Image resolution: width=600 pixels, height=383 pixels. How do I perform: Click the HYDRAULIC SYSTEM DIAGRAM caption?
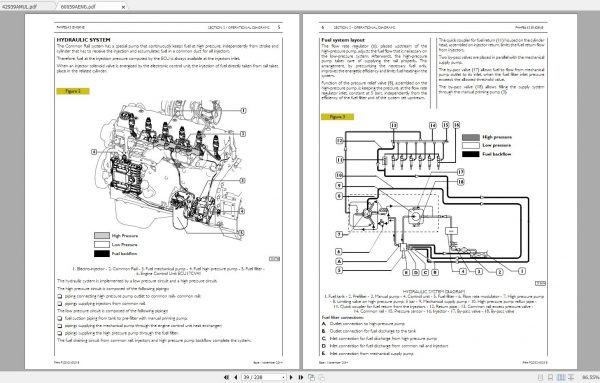coord(434,292)
